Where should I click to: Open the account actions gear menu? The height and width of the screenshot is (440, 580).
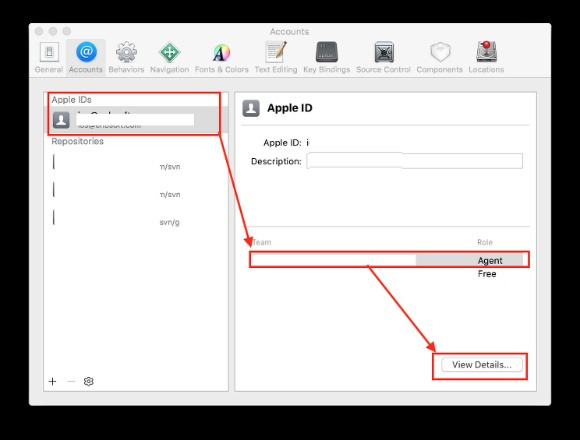(88, 381)
